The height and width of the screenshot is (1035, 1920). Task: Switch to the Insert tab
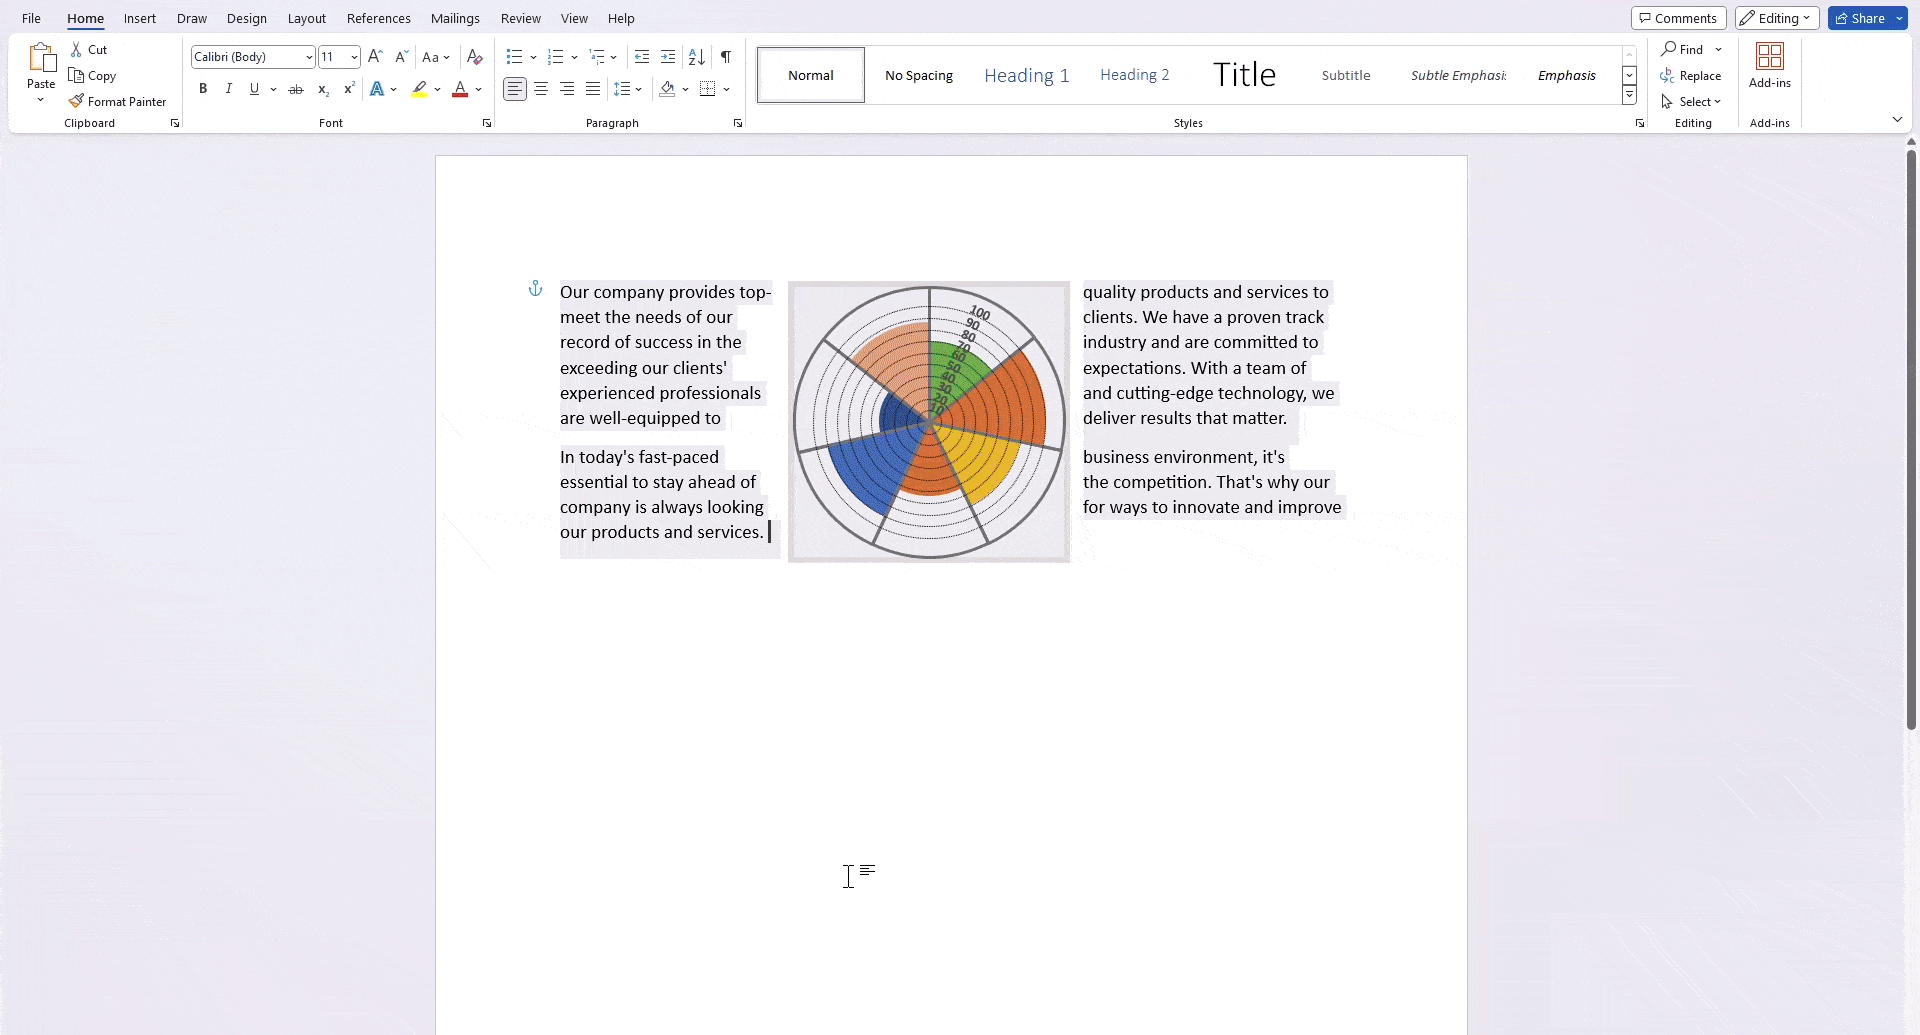[x=139, y=18]
